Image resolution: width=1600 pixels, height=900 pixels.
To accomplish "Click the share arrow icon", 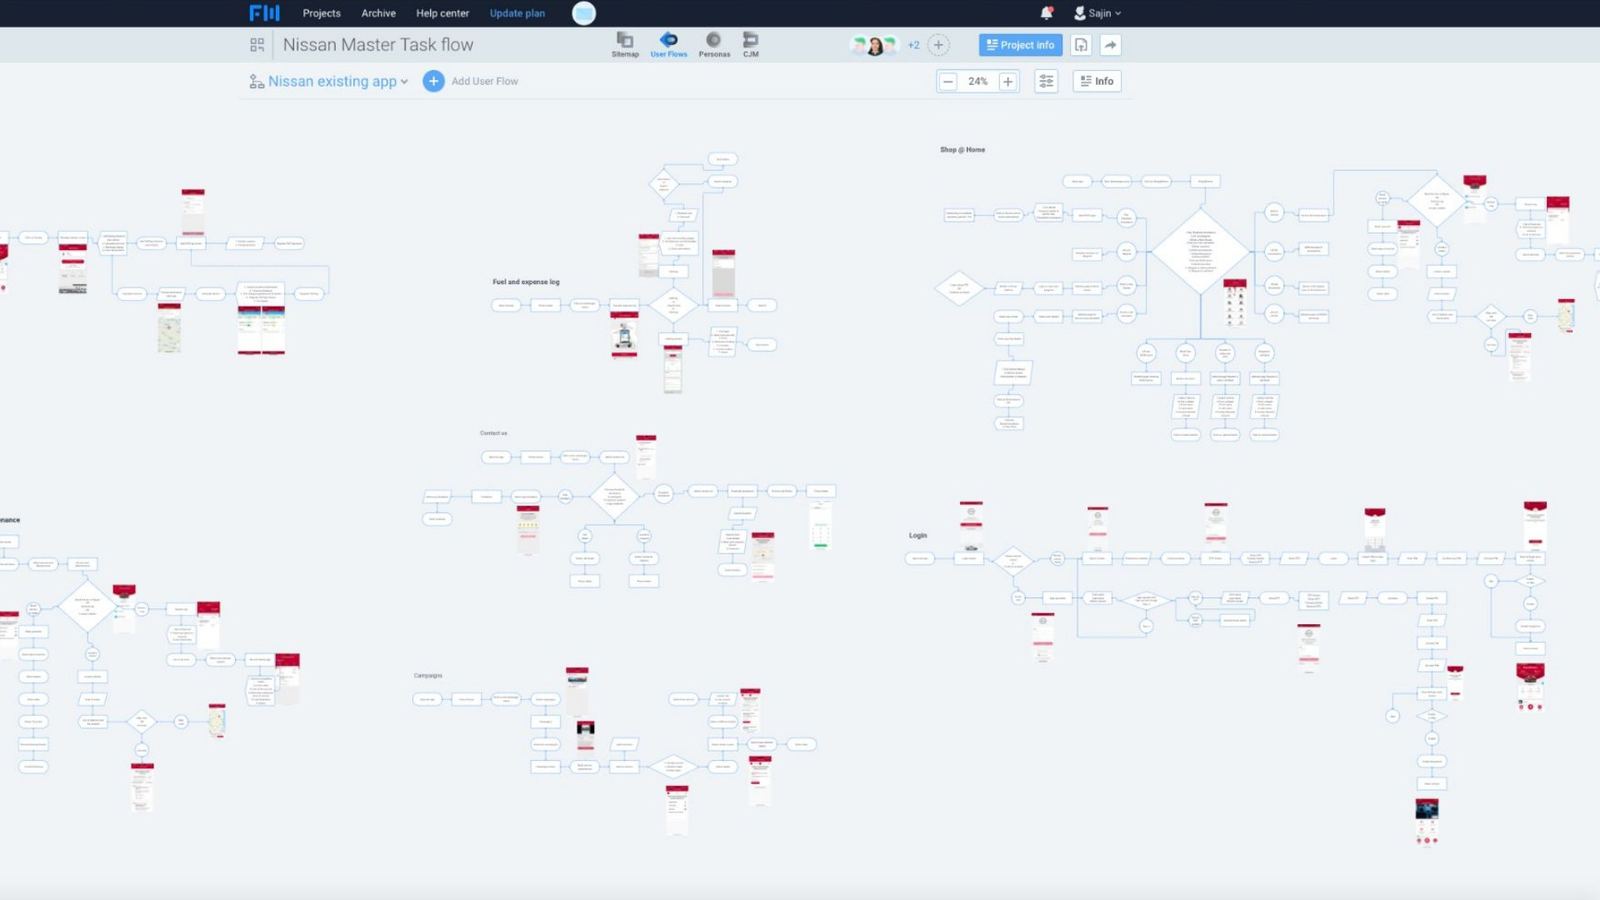I will pyautogui.click(x=1110, y=45).
